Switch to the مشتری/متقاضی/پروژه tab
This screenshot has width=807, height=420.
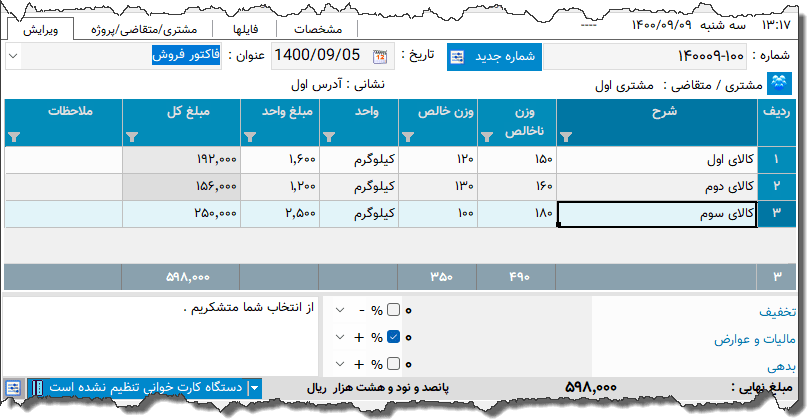pyautogui.click(x=144, y=29)
